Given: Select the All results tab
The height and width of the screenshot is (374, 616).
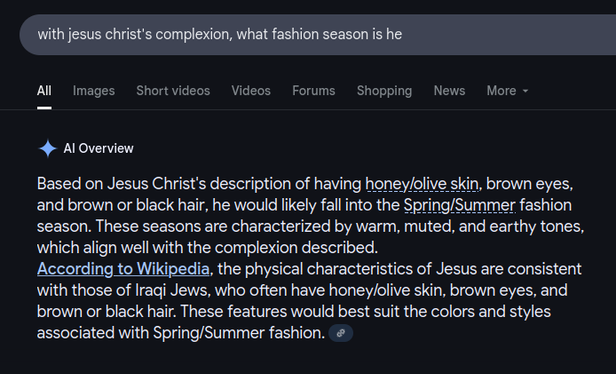Looking at the screenshot, I should coord(44,91).
